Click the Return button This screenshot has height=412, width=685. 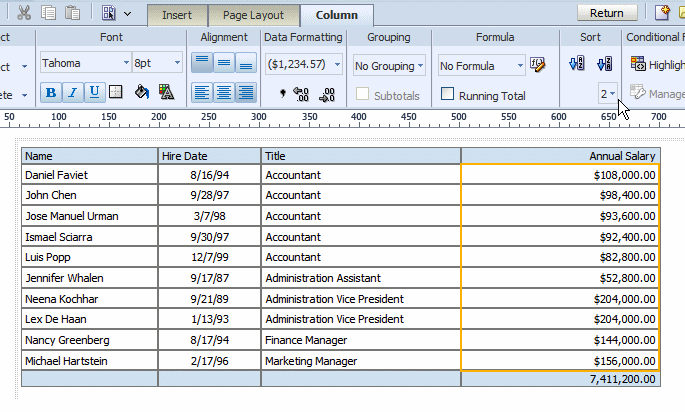click(607, 13)
